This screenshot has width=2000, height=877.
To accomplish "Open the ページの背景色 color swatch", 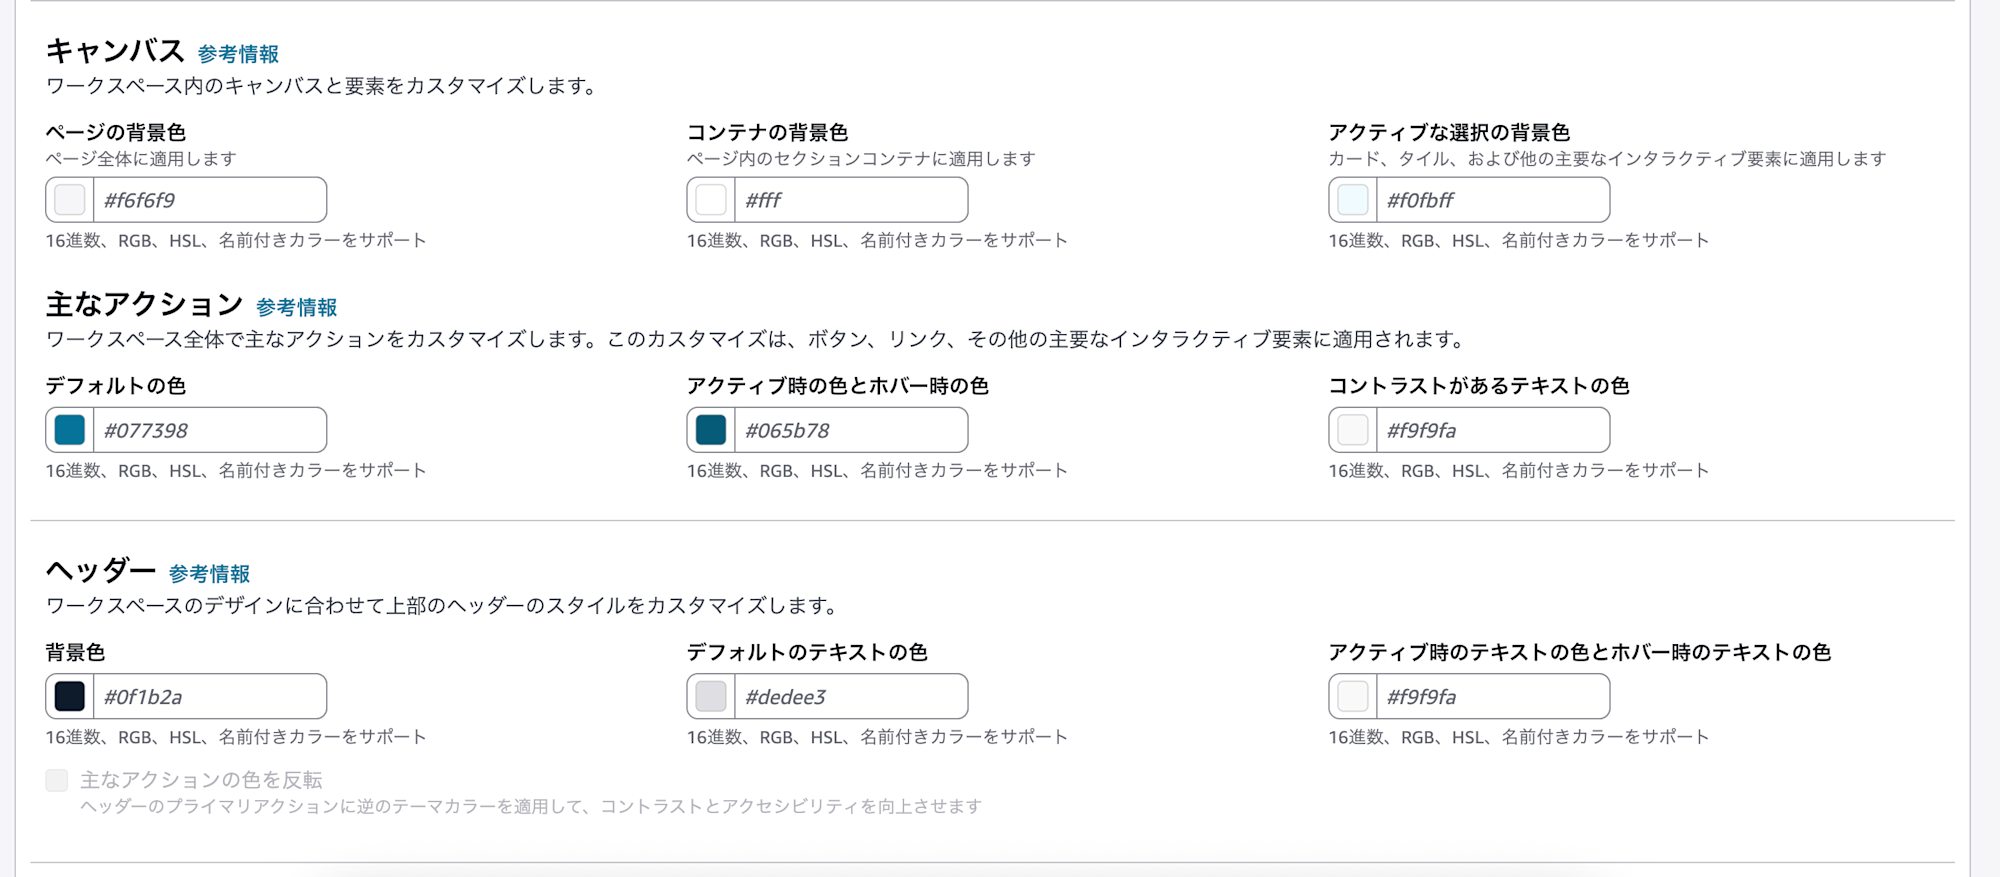I will tap(69, 200).
